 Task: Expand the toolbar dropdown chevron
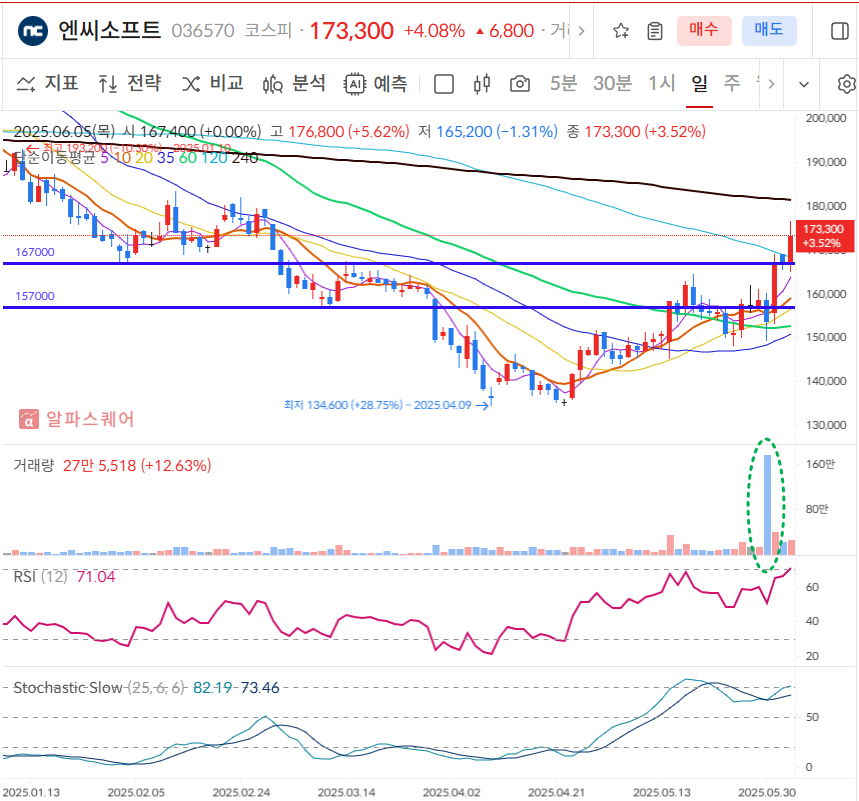[804, 84]
